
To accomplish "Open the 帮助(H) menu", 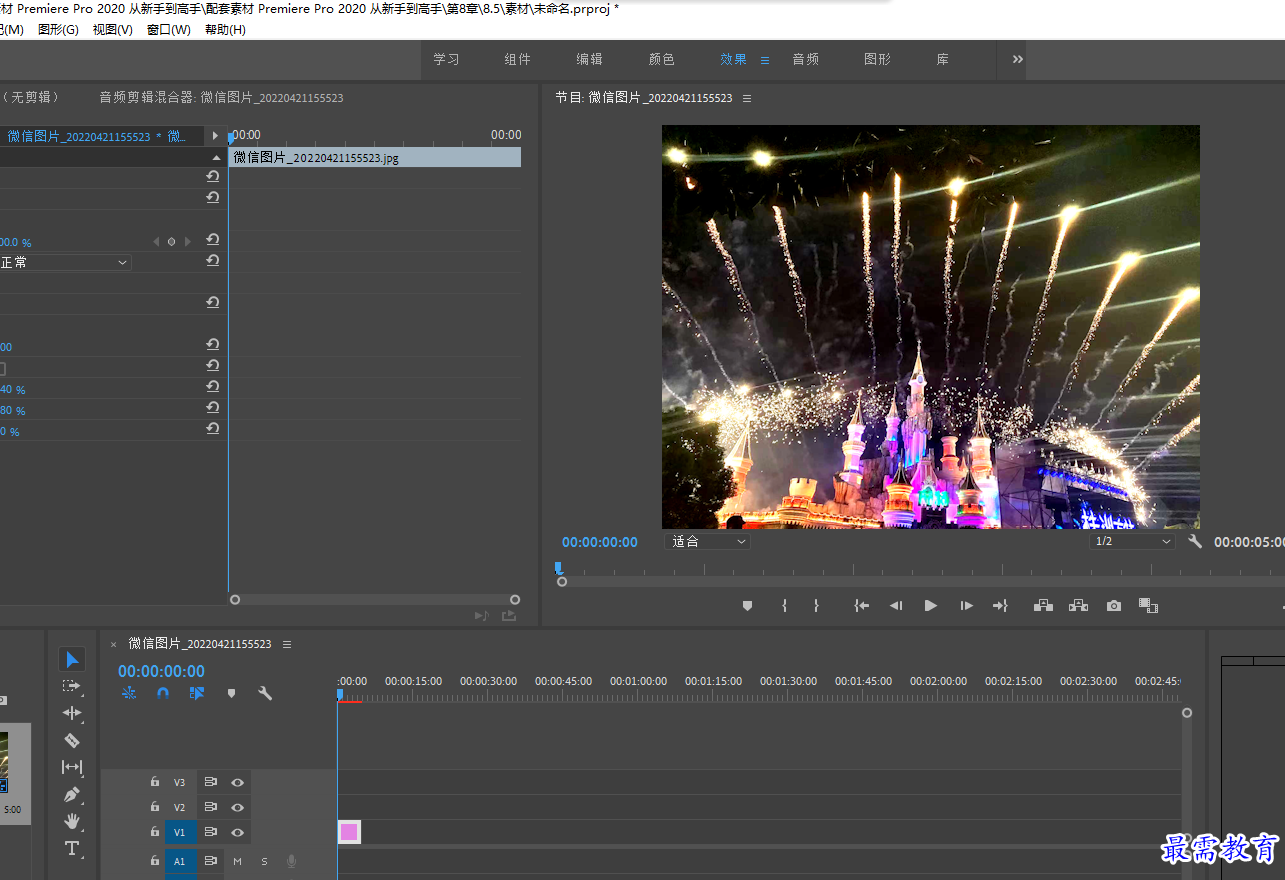I will (225, 30).
